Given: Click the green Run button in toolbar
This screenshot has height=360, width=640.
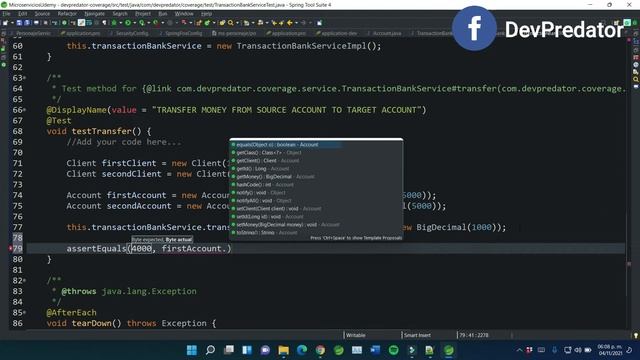Looking at the screenshot, I should 128,23.
